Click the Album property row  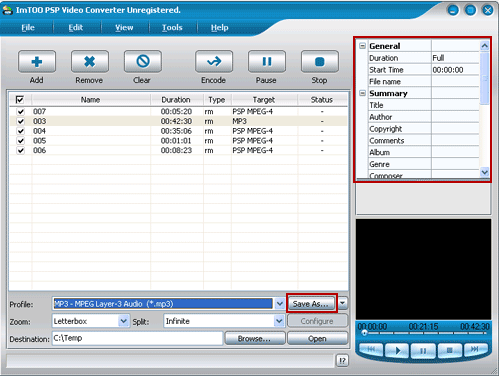pos(423,152)
